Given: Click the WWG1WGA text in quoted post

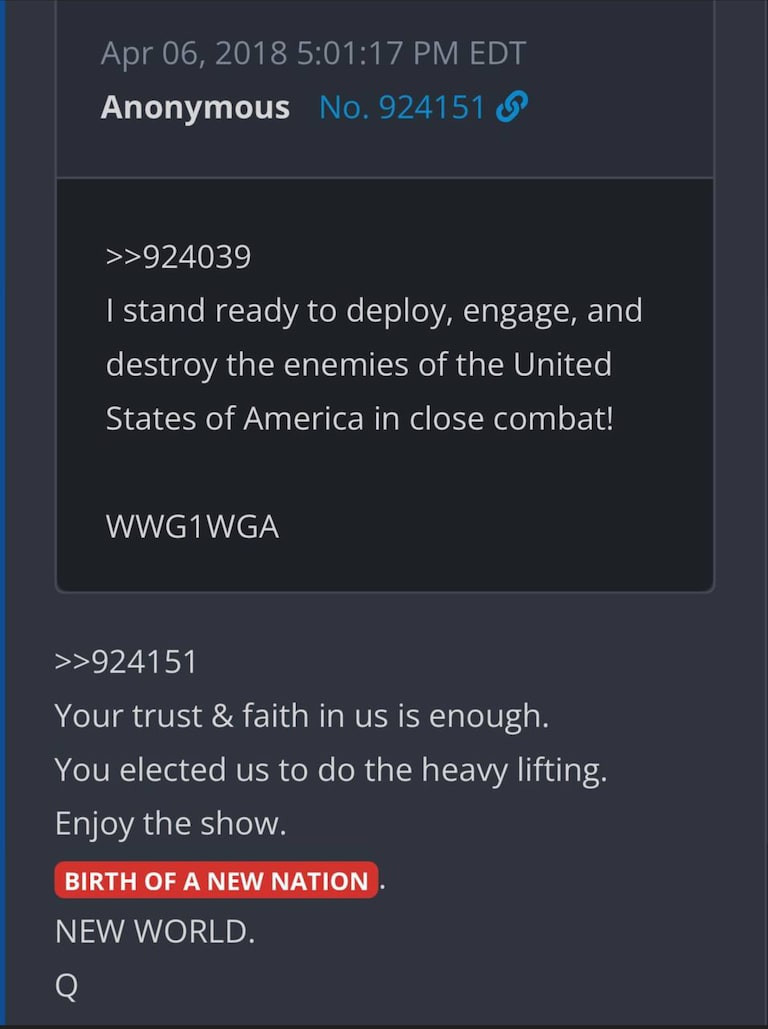Looking at the screenshot, I should 192,526.
